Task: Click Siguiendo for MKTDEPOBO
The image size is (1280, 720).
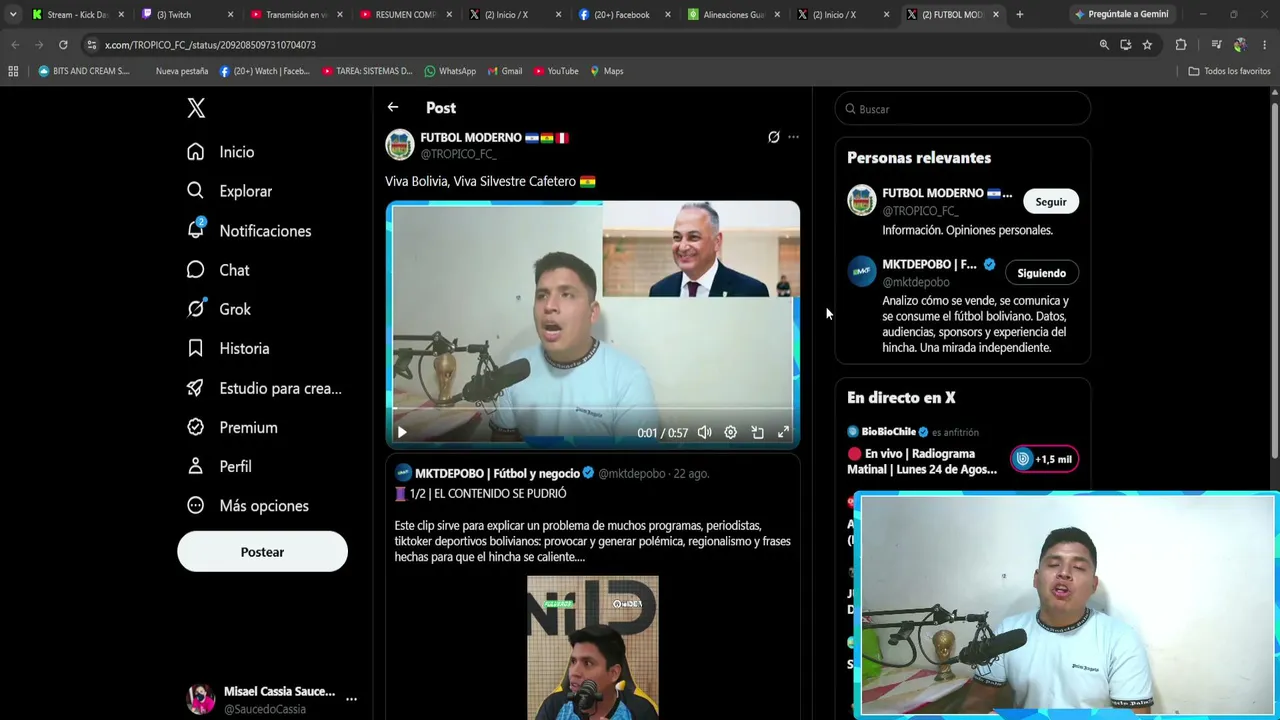Action: 1042,273
